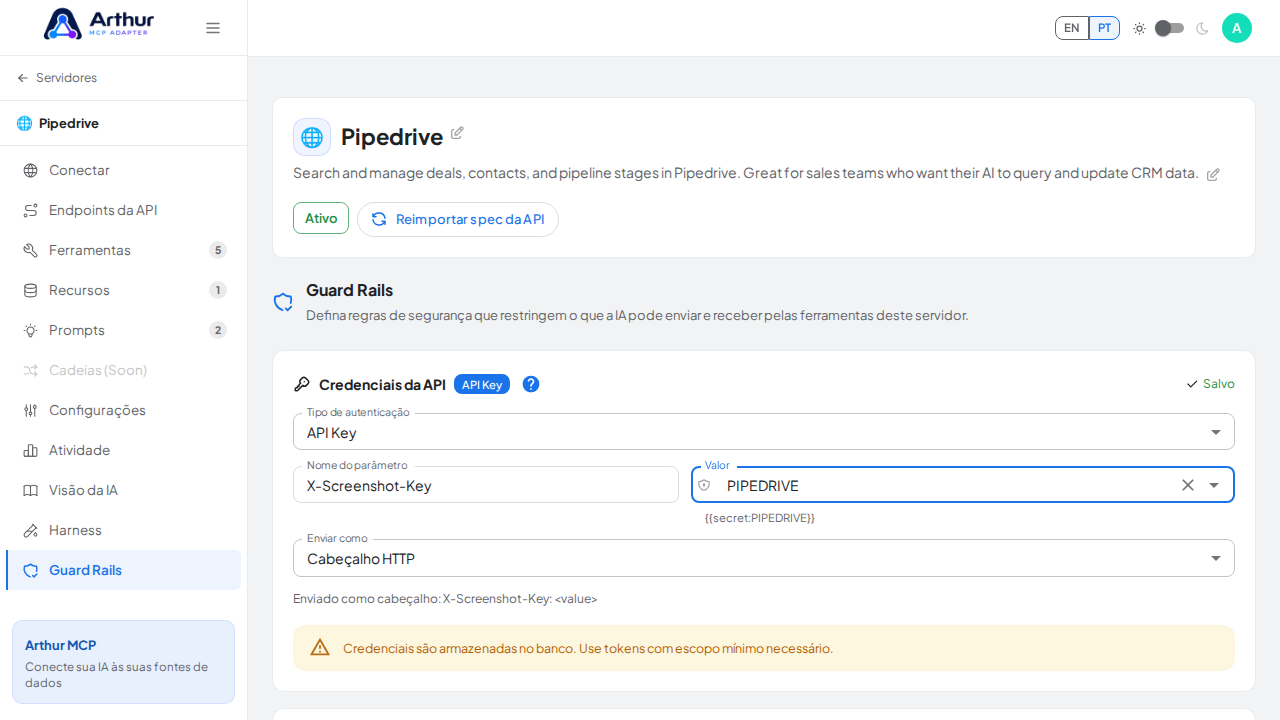This screenshot has width=1280, height=720.
Task: Click the globe icon beside Pipedrive in sidebar
Action: tap(24, 123)
